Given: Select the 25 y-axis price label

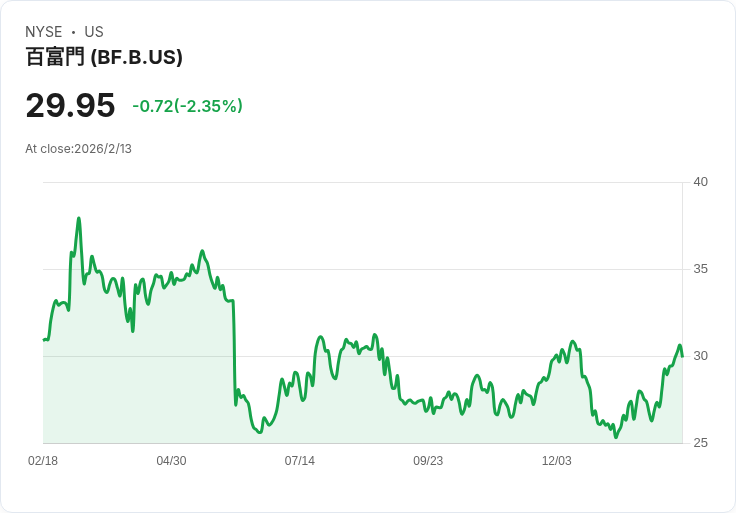Looking at the screenshot, I should [700, 443].
